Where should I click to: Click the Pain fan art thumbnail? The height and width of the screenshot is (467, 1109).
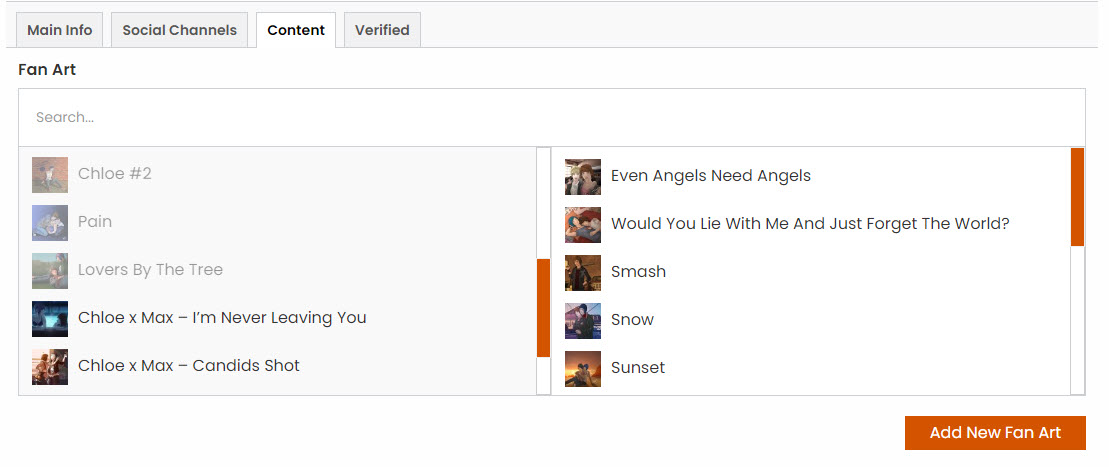tap(50, 223)
